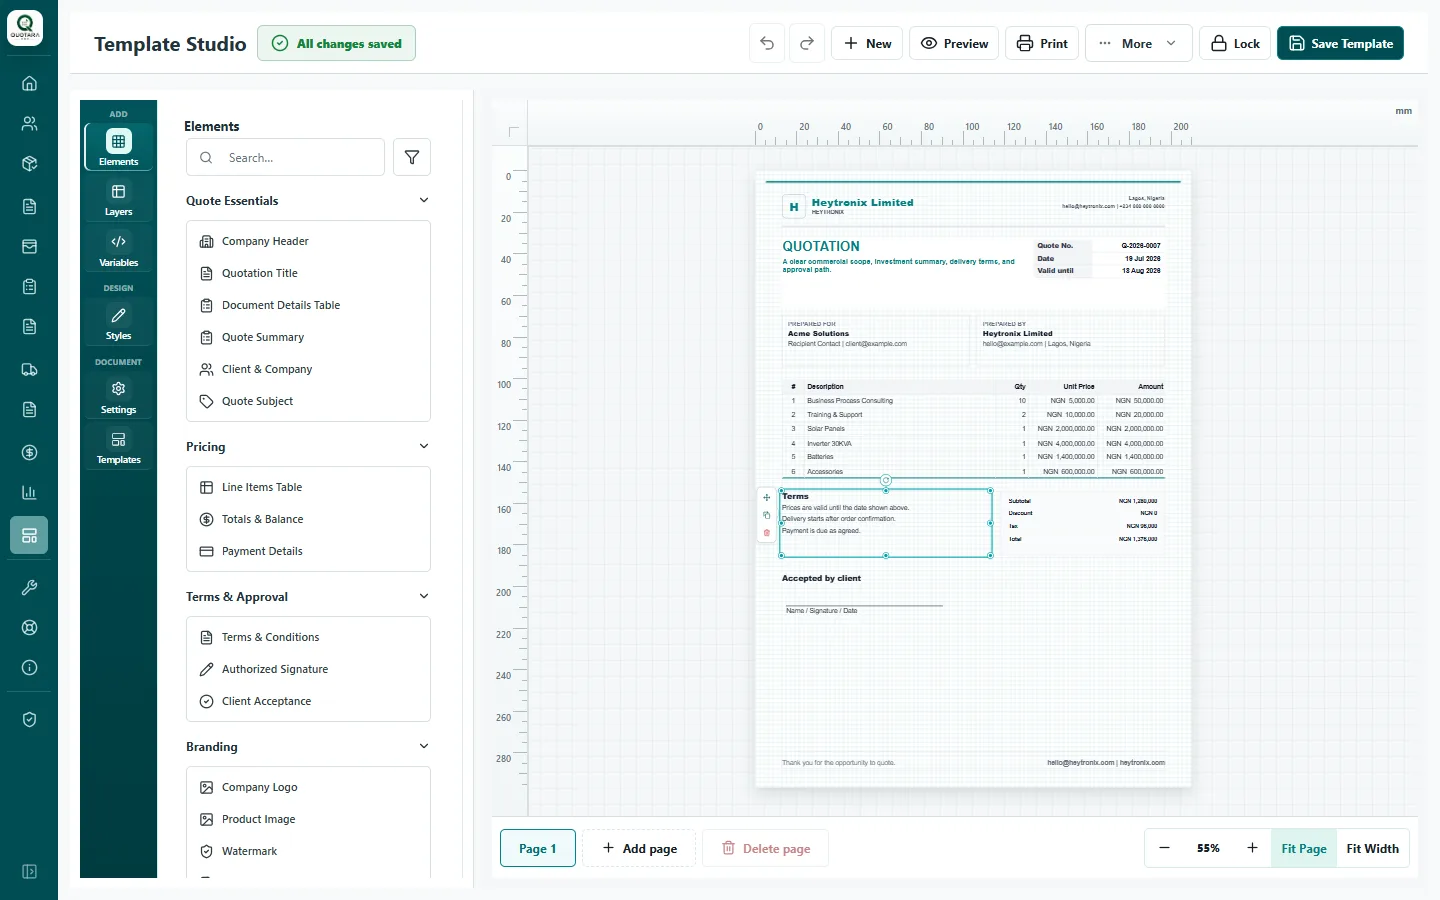The image size is (1440, 900).
Task: Click the undo arrow icon
Action: [x=767, y=43]
